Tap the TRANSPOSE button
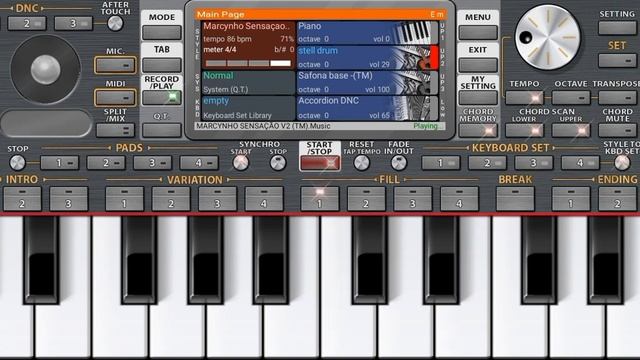The width and height of the screenshot is (640, 360). (618, 98)
